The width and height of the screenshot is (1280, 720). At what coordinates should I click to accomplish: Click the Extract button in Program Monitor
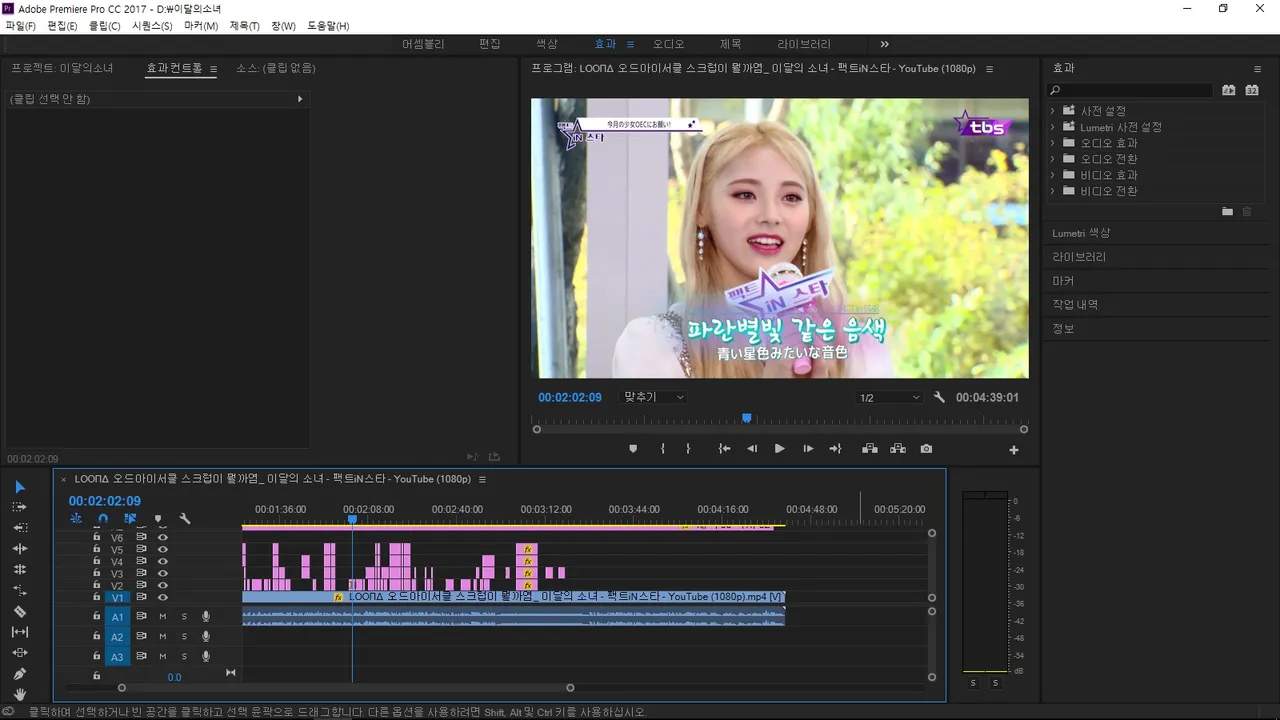click(898, 449)
